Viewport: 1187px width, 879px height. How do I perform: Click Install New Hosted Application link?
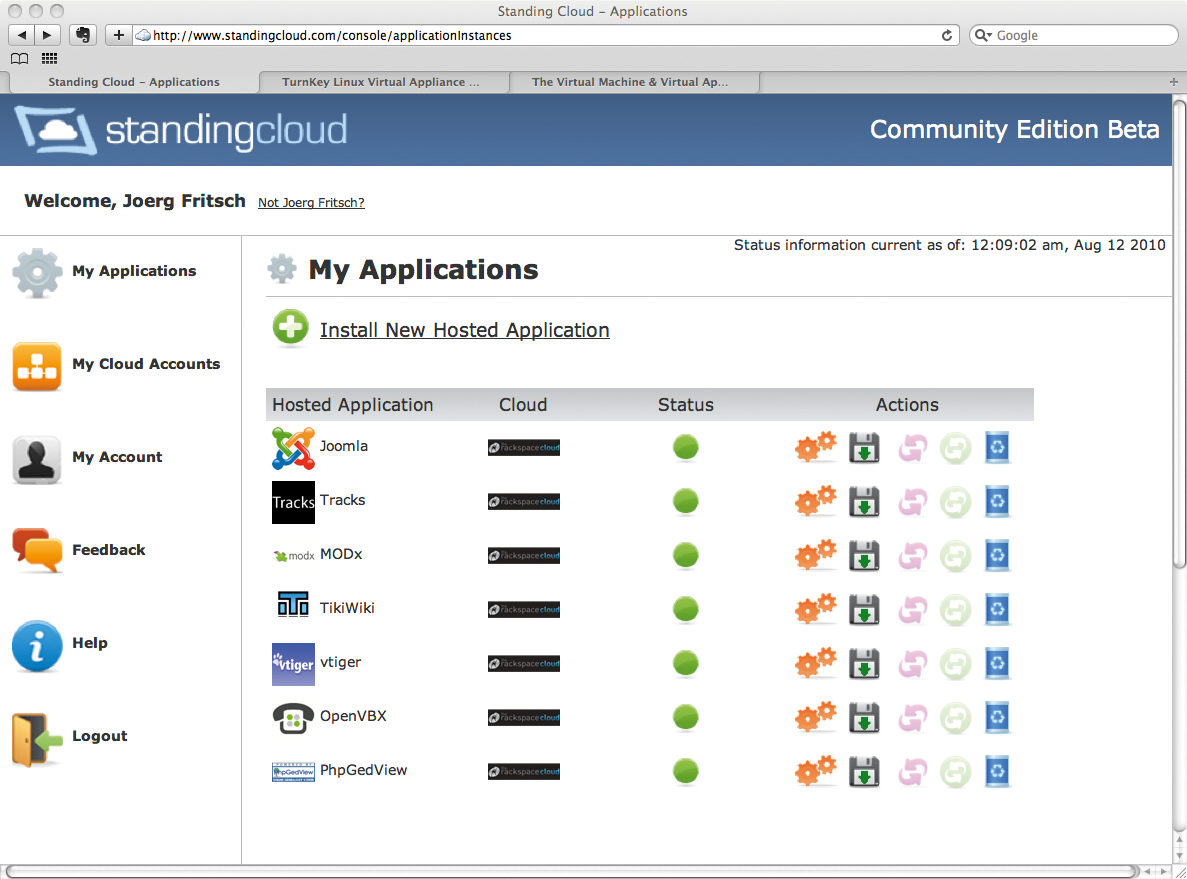(465, 330)
